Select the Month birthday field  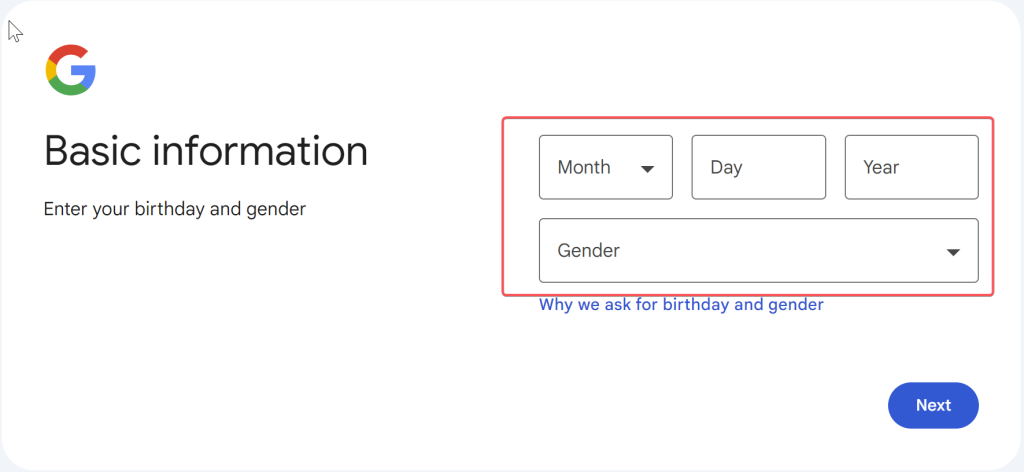[605, 167]
